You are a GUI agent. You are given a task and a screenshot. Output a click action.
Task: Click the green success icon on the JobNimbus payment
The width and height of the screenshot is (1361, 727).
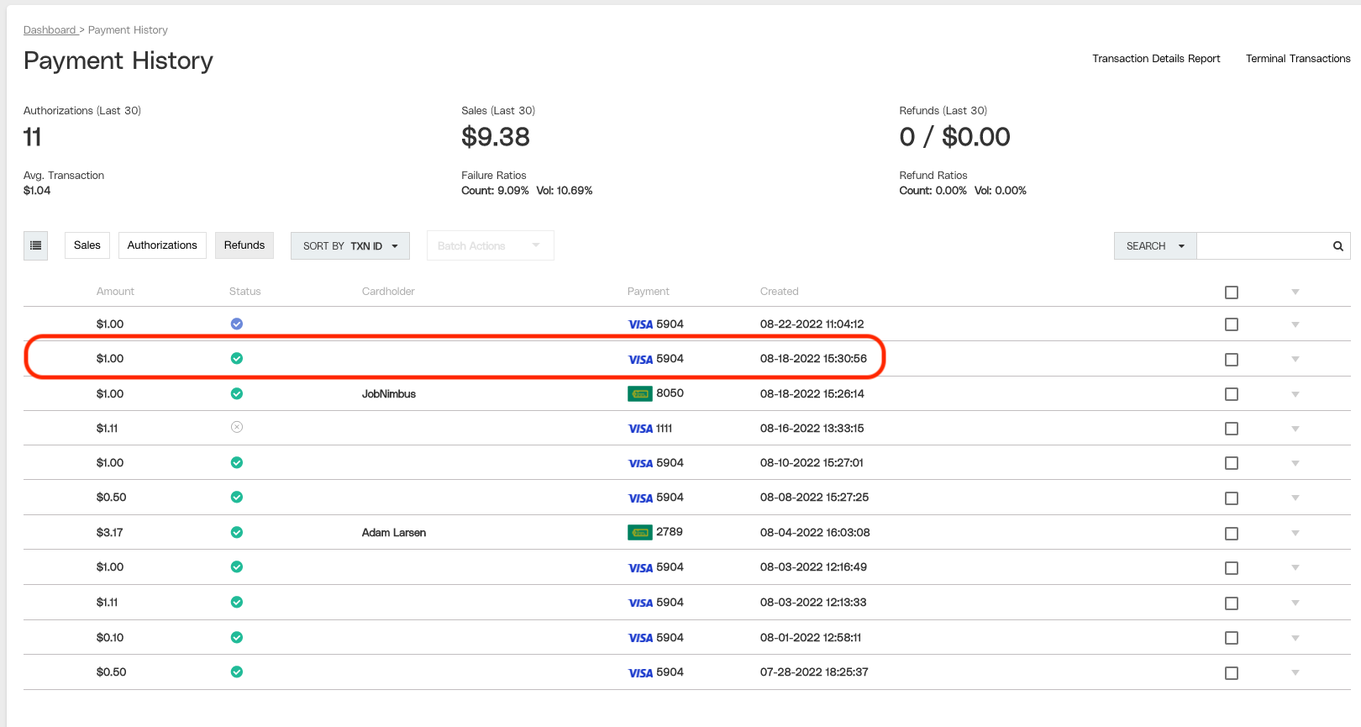click(236, 393)
